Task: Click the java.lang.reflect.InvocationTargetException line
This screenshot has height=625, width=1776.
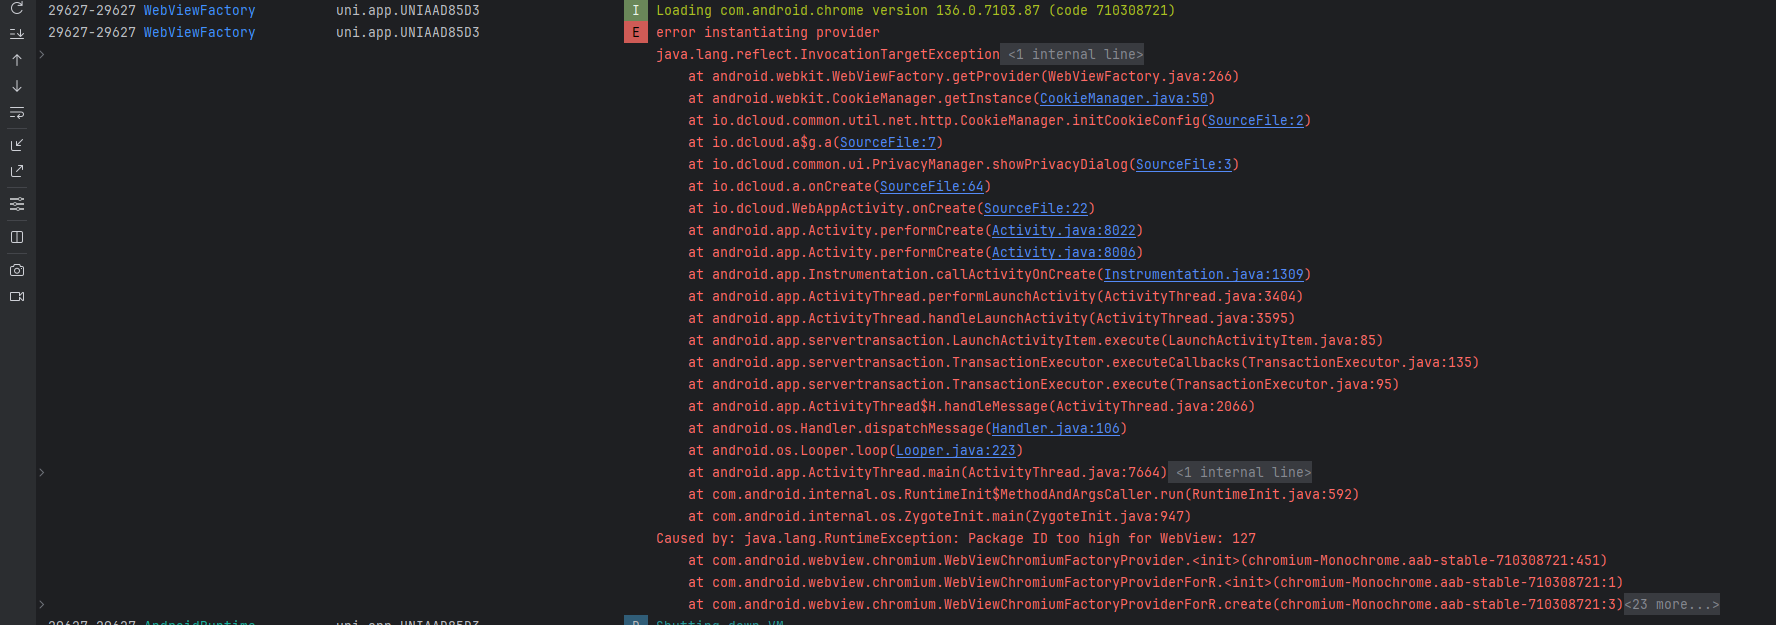Action: click(x=828, y=55)
